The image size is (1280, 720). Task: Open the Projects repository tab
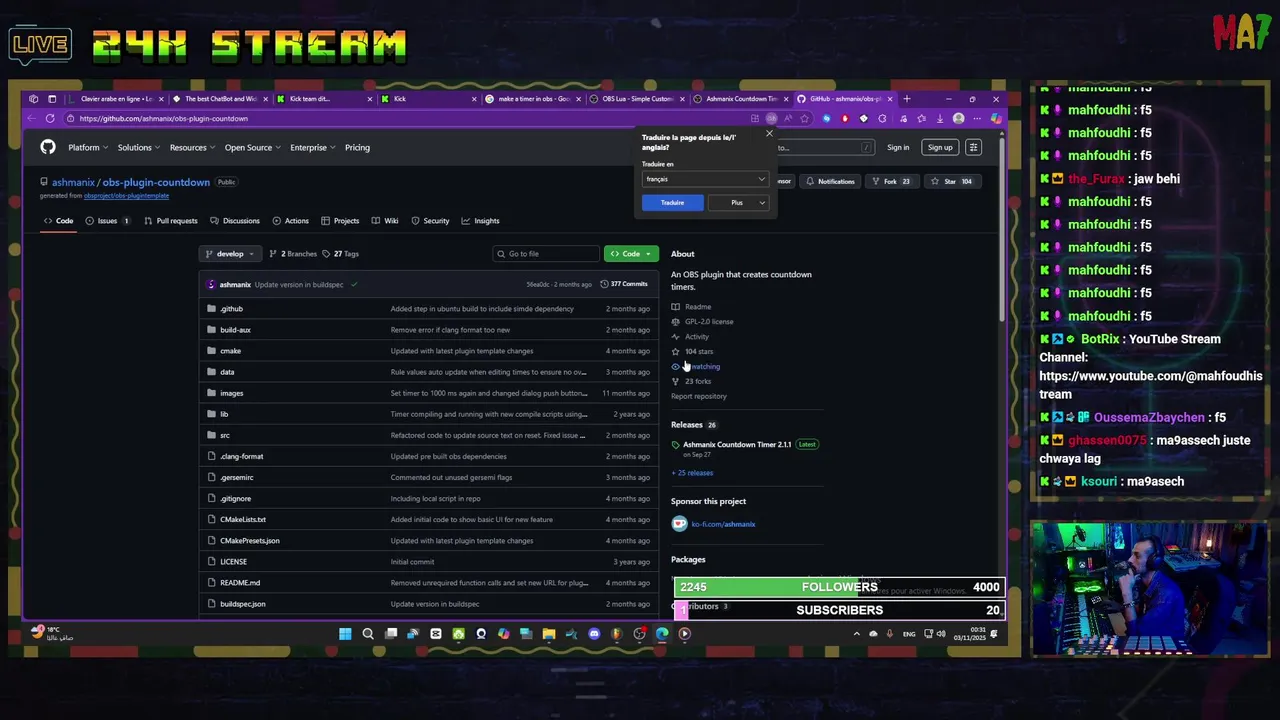click(x=340, y=221)
